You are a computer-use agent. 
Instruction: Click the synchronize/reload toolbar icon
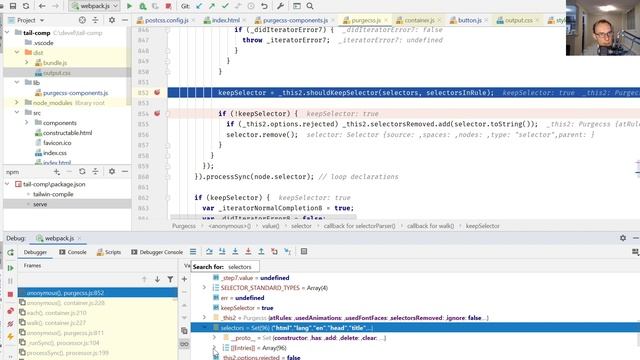coord(26,6)
